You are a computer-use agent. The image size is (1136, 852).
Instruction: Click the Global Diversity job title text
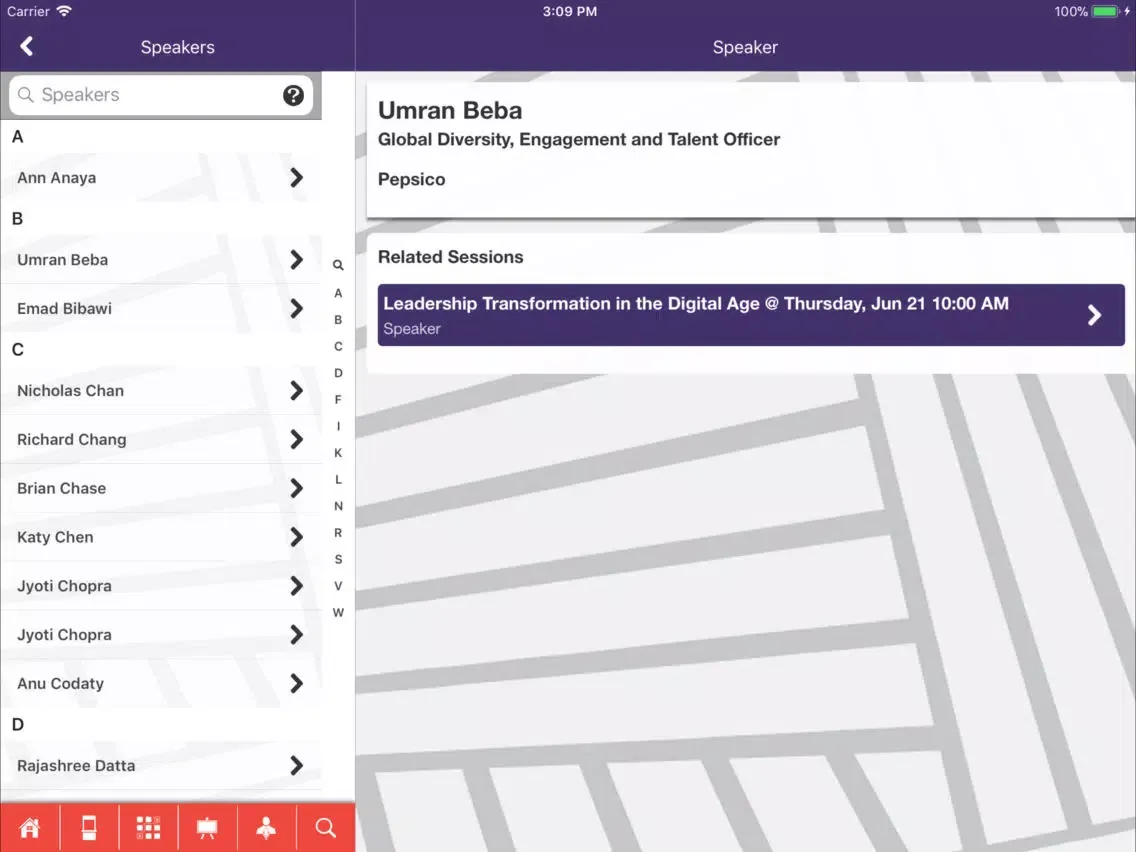pos(579,140)
